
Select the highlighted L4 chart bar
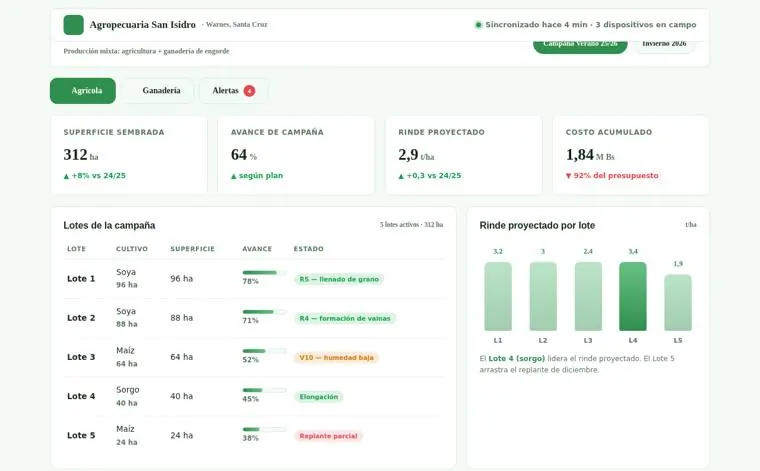pos(633,297)
